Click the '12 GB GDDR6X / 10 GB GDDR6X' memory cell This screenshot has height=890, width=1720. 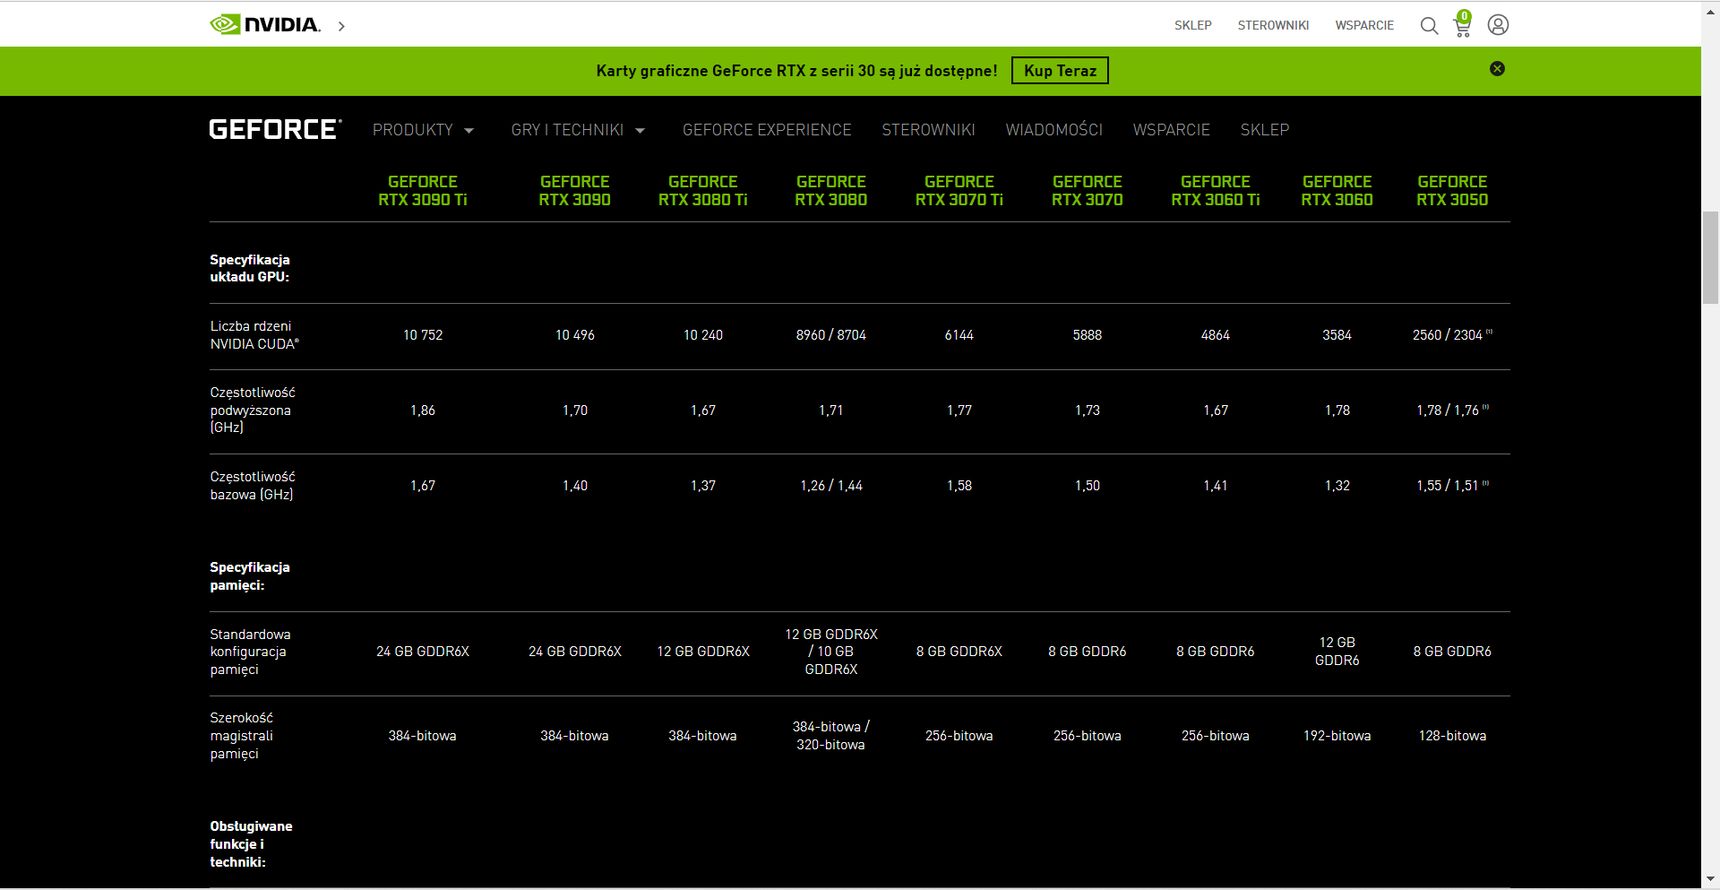831,651
